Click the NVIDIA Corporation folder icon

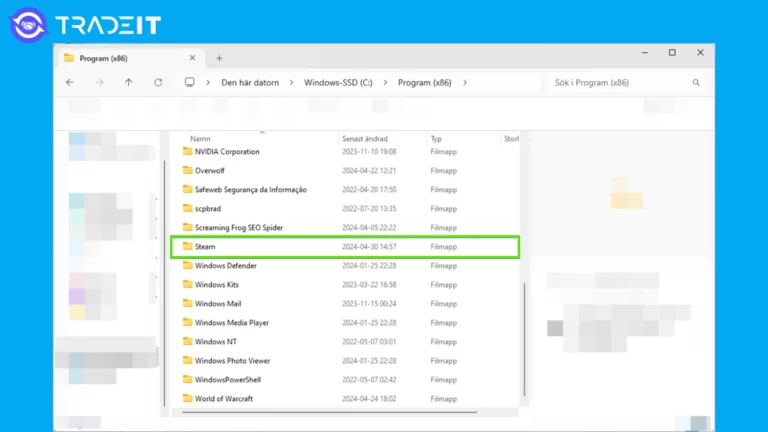[188, 151]
